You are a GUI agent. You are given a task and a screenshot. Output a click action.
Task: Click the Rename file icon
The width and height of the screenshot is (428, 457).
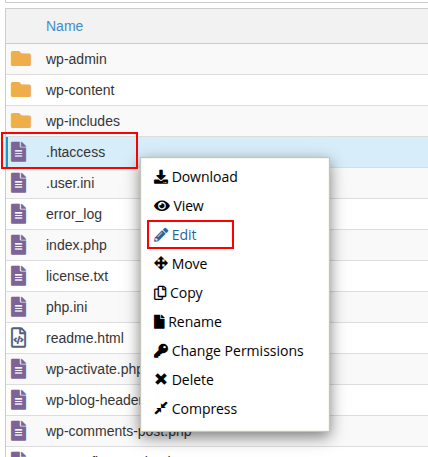click(159, 322)
